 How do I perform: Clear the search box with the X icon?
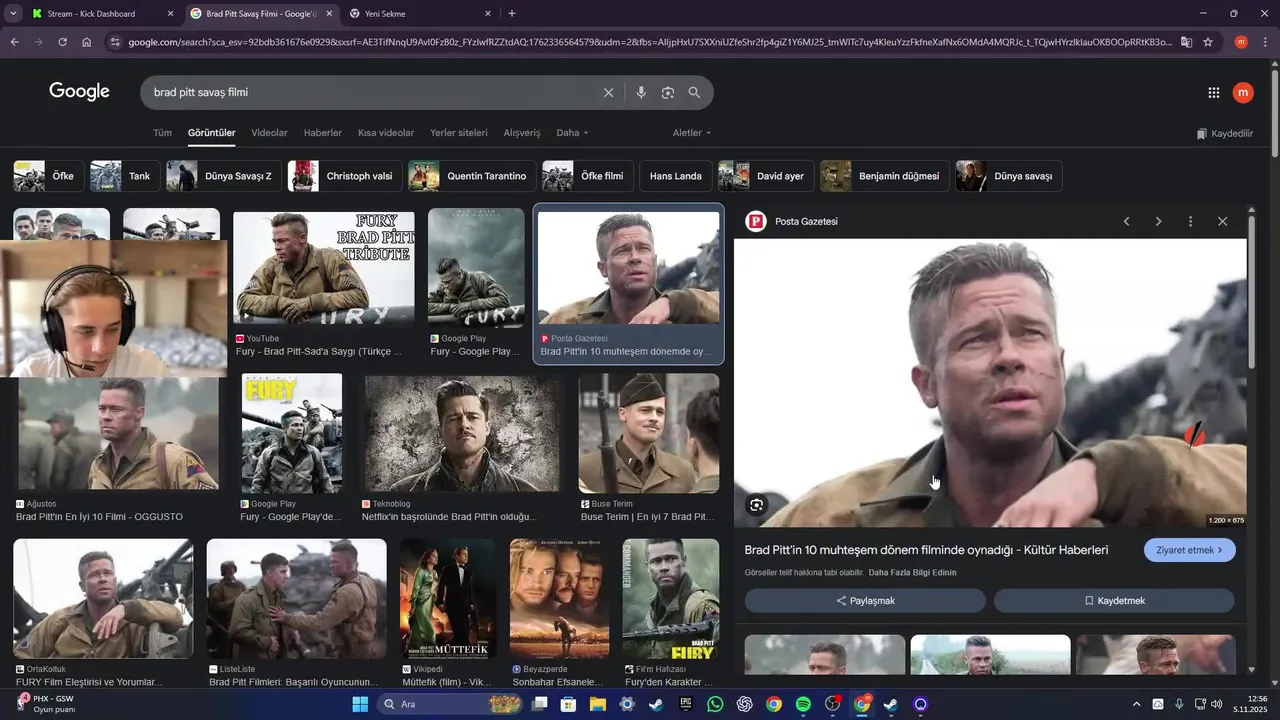pos(608,92)
